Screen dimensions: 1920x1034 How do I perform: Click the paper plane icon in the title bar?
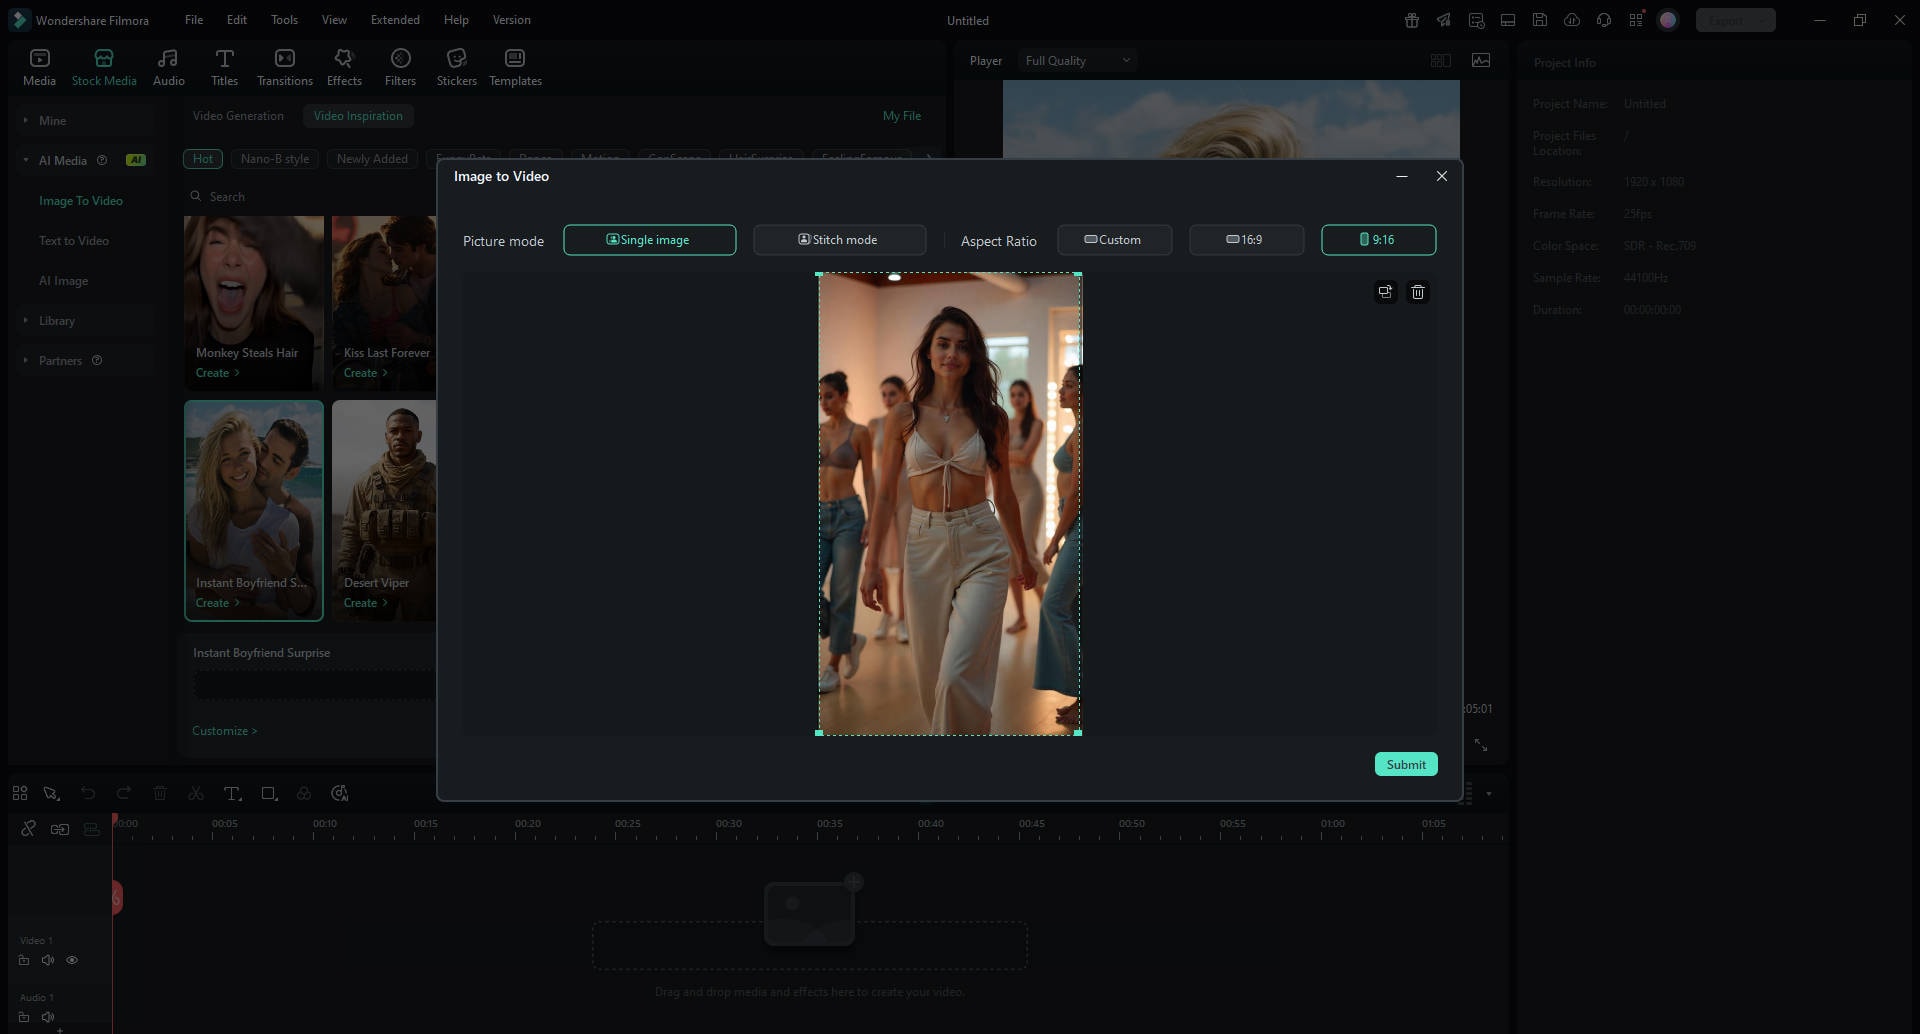pyautogui.click(x=1444, y=20)
